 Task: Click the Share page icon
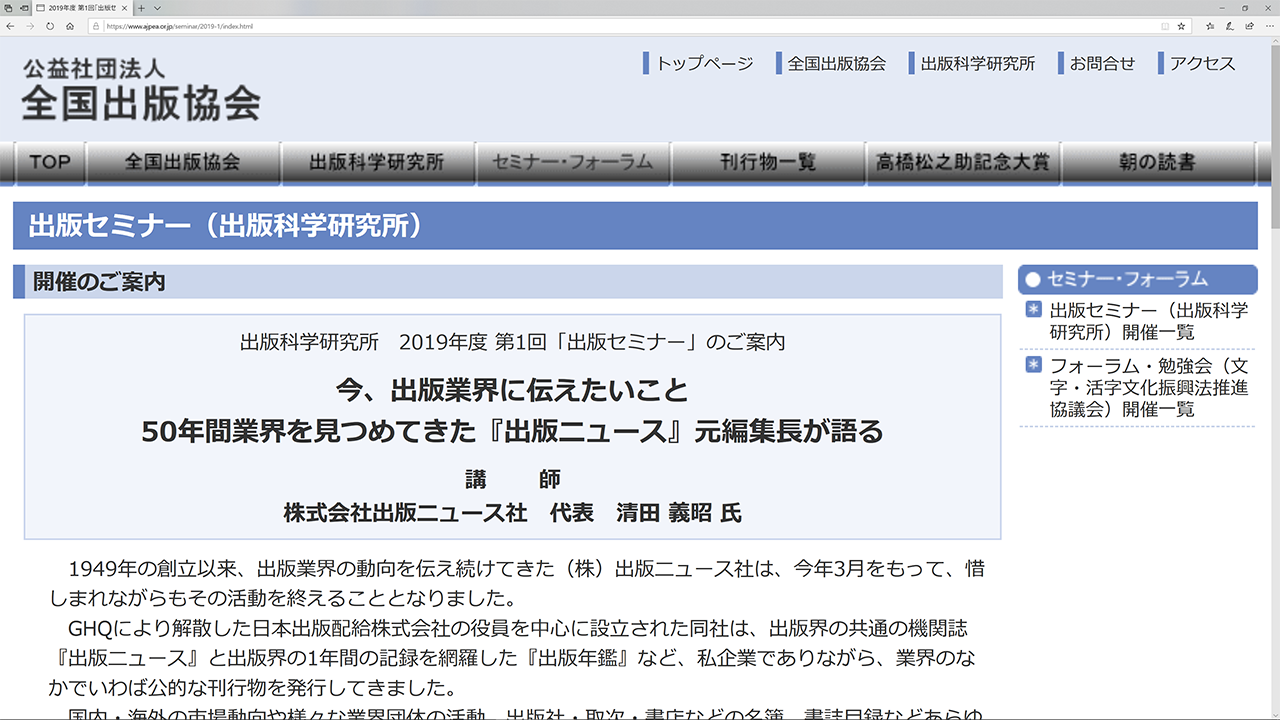point(1250,26)
